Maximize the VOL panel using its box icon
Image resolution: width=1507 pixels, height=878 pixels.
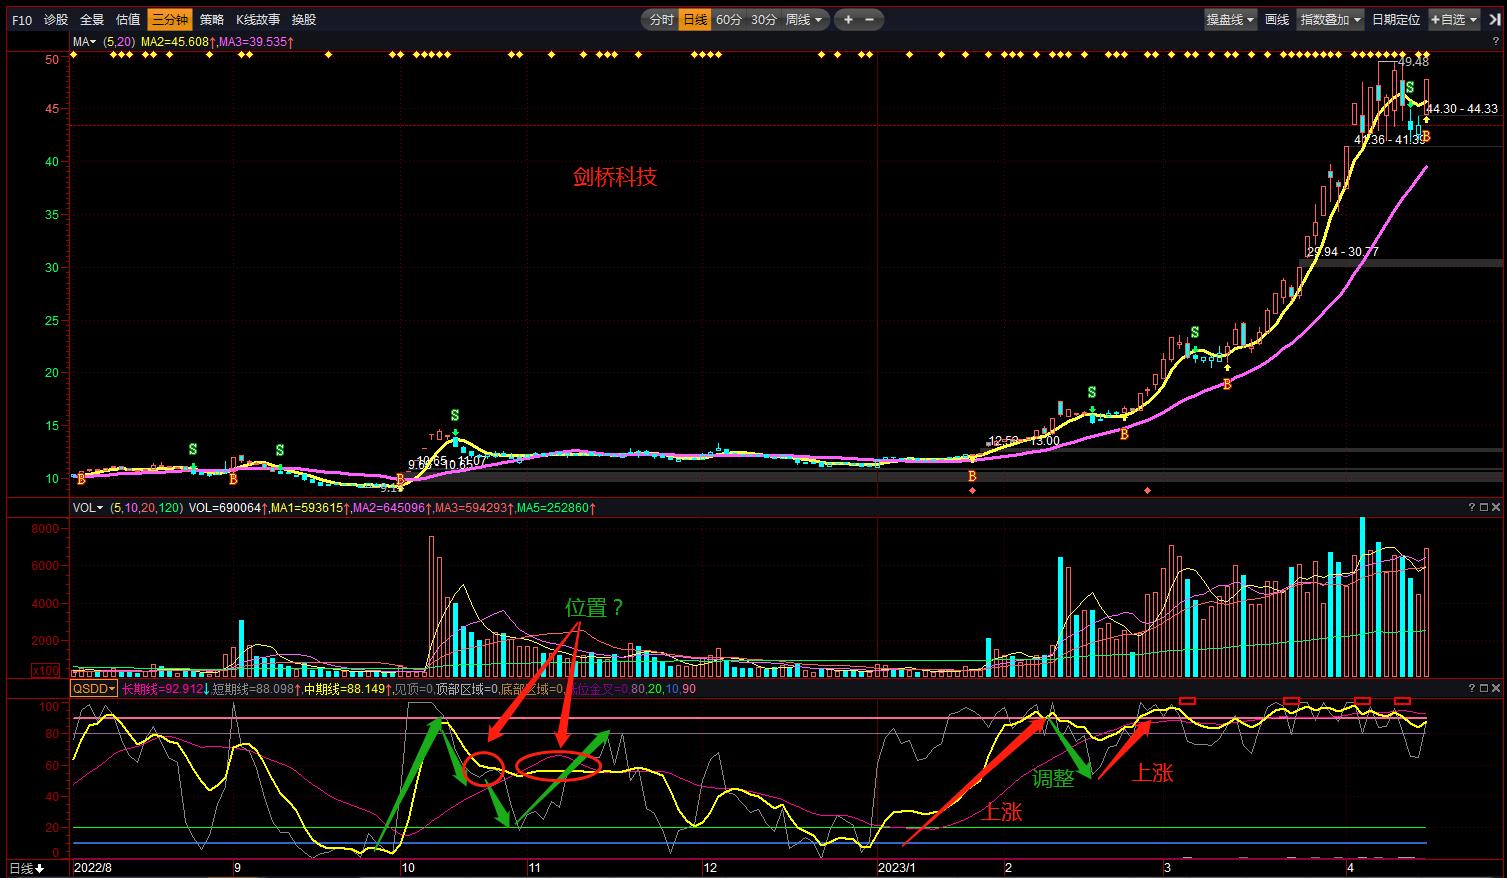[x=1483, y=508]
